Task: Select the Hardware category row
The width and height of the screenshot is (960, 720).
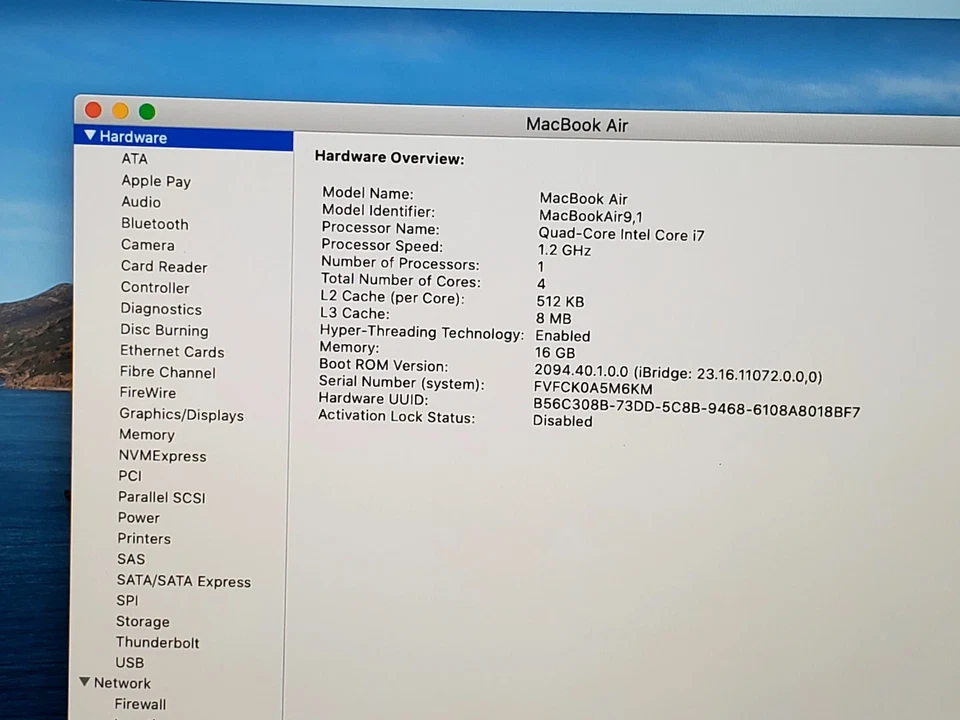Action: [184, 137]
